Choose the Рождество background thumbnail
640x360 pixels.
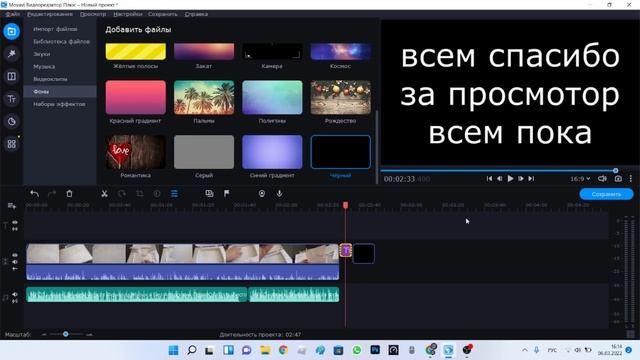pos(340,98)
